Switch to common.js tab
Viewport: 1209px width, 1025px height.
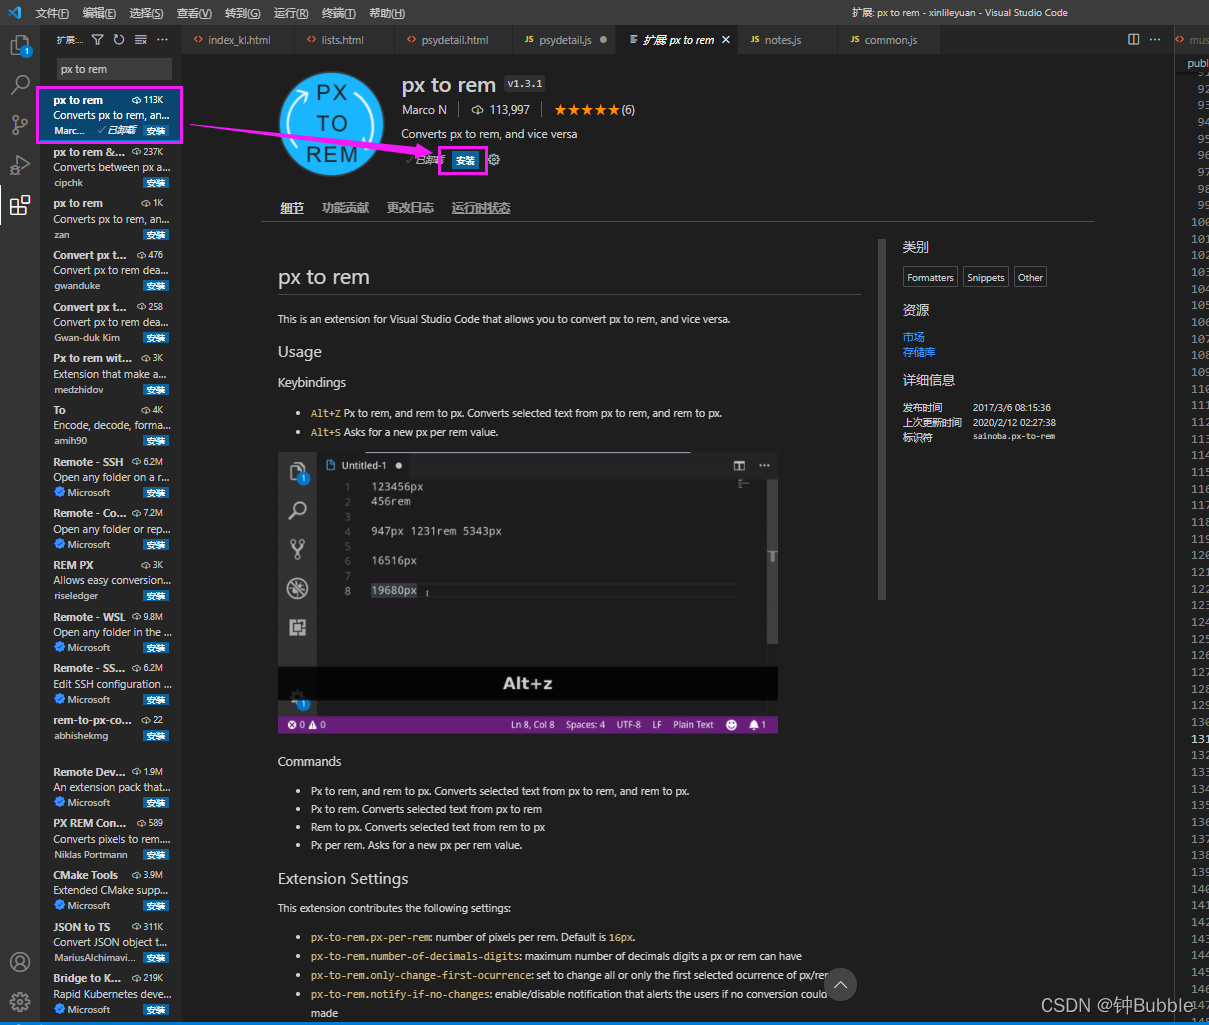point(890,40)
